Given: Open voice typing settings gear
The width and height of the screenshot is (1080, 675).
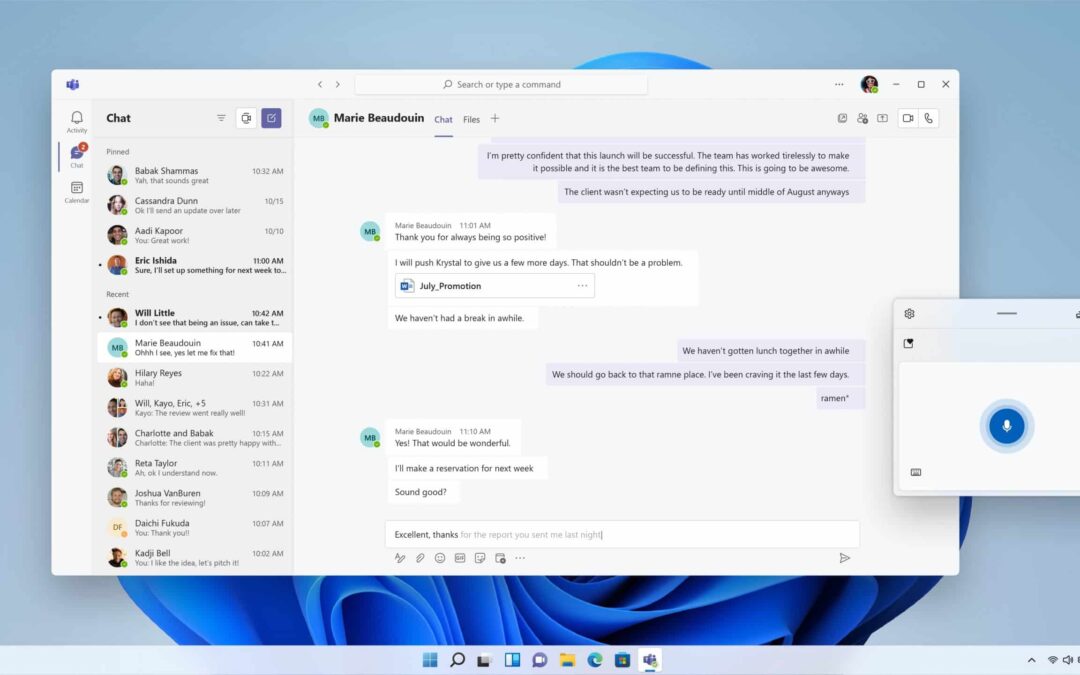Looking at the screenshot, I should pos(909,313).
